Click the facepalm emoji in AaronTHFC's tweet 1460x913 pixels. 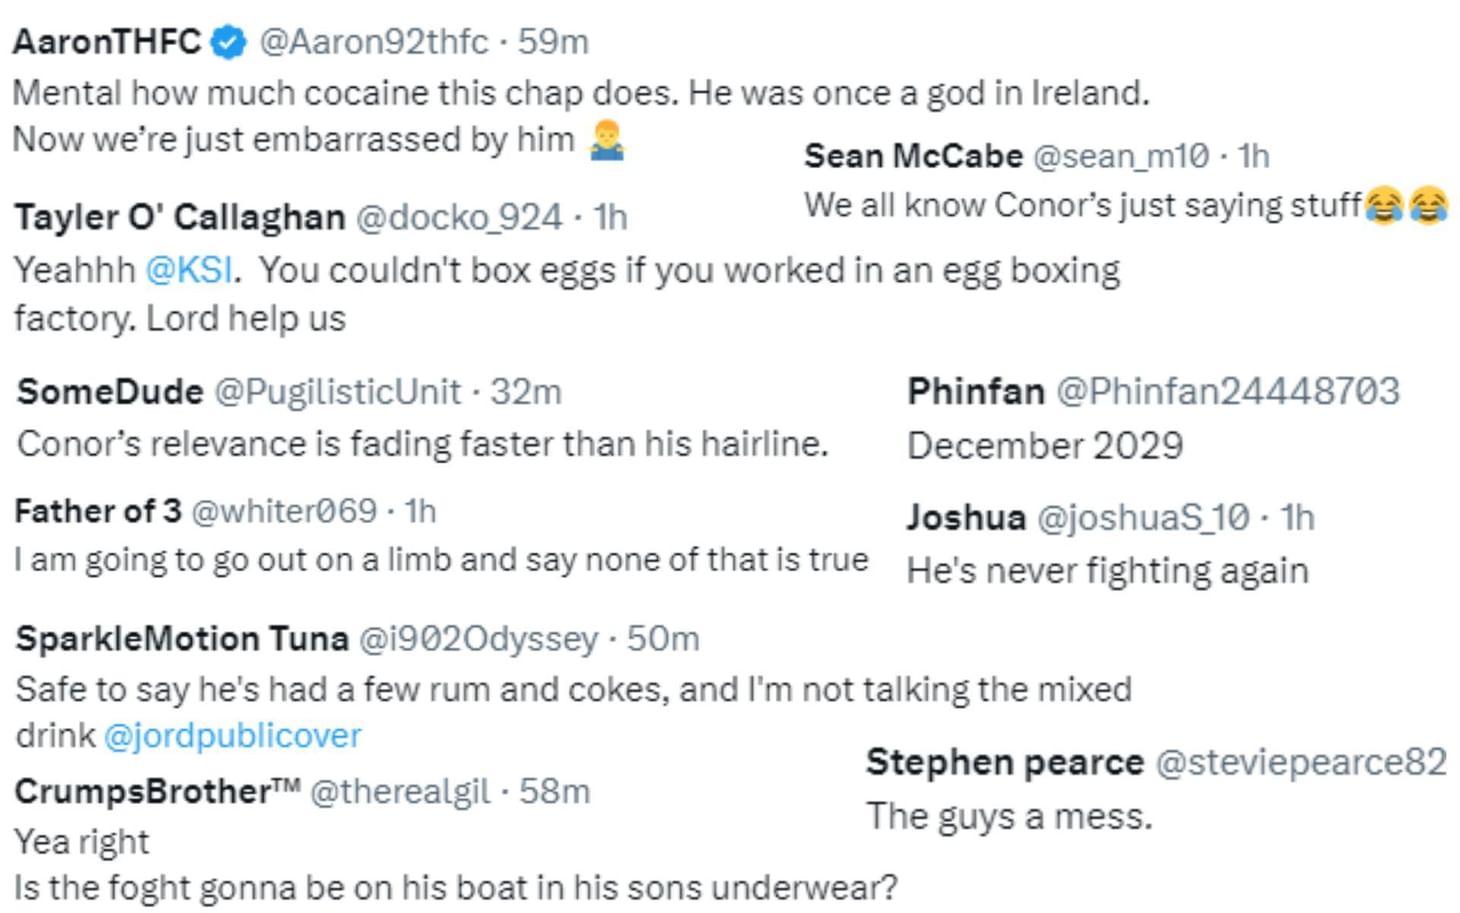point(607,140)
